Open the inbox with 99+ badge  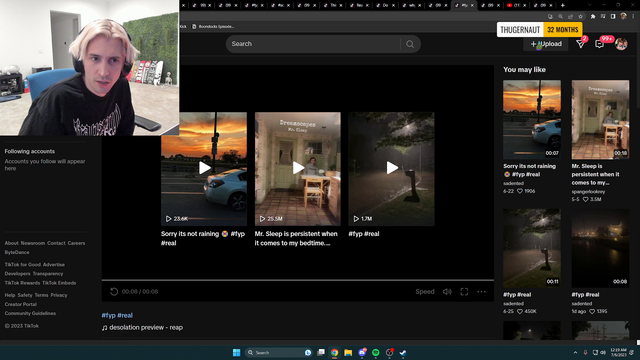tap(599, 44)
